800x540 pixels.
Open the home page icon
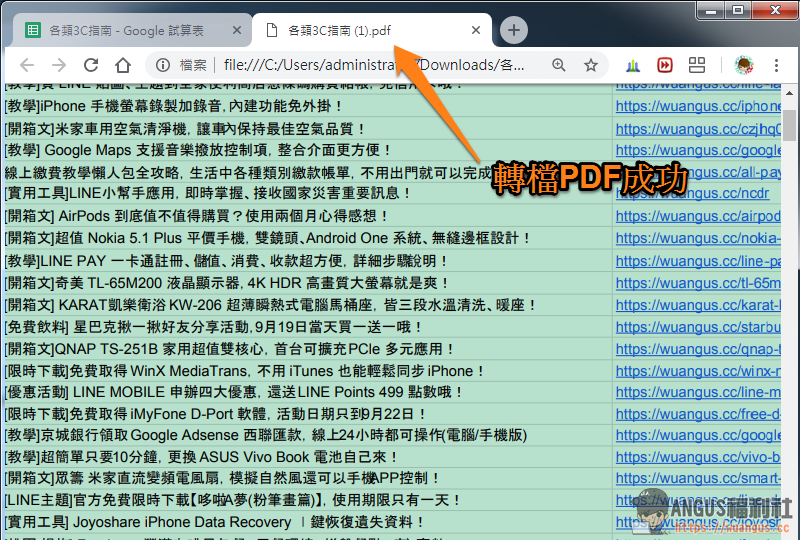click(x=122, y=65)
